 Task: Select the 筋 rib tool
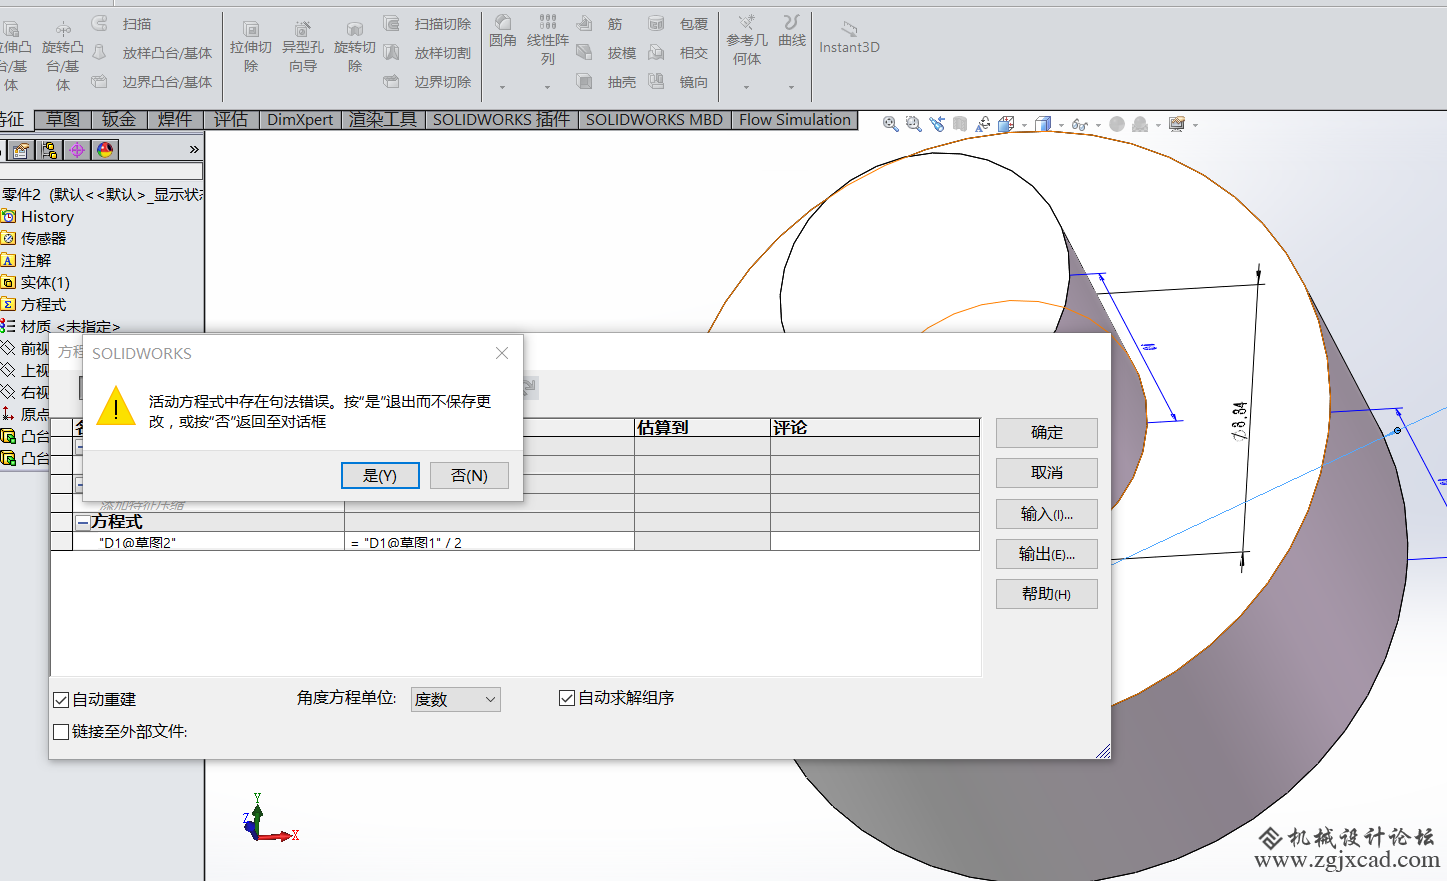[x=600, y=24]
